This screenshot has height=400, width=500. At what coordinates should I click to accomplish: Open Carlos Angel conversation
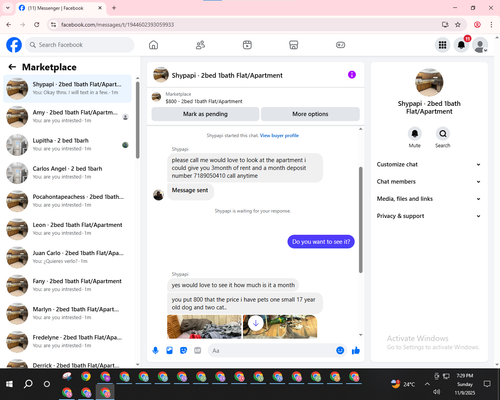tap(68, 173)
